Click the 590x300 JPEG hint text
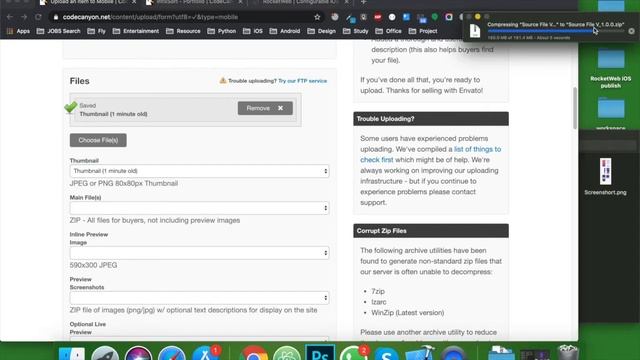The image size is (640, 360). [x=93, y=265]
